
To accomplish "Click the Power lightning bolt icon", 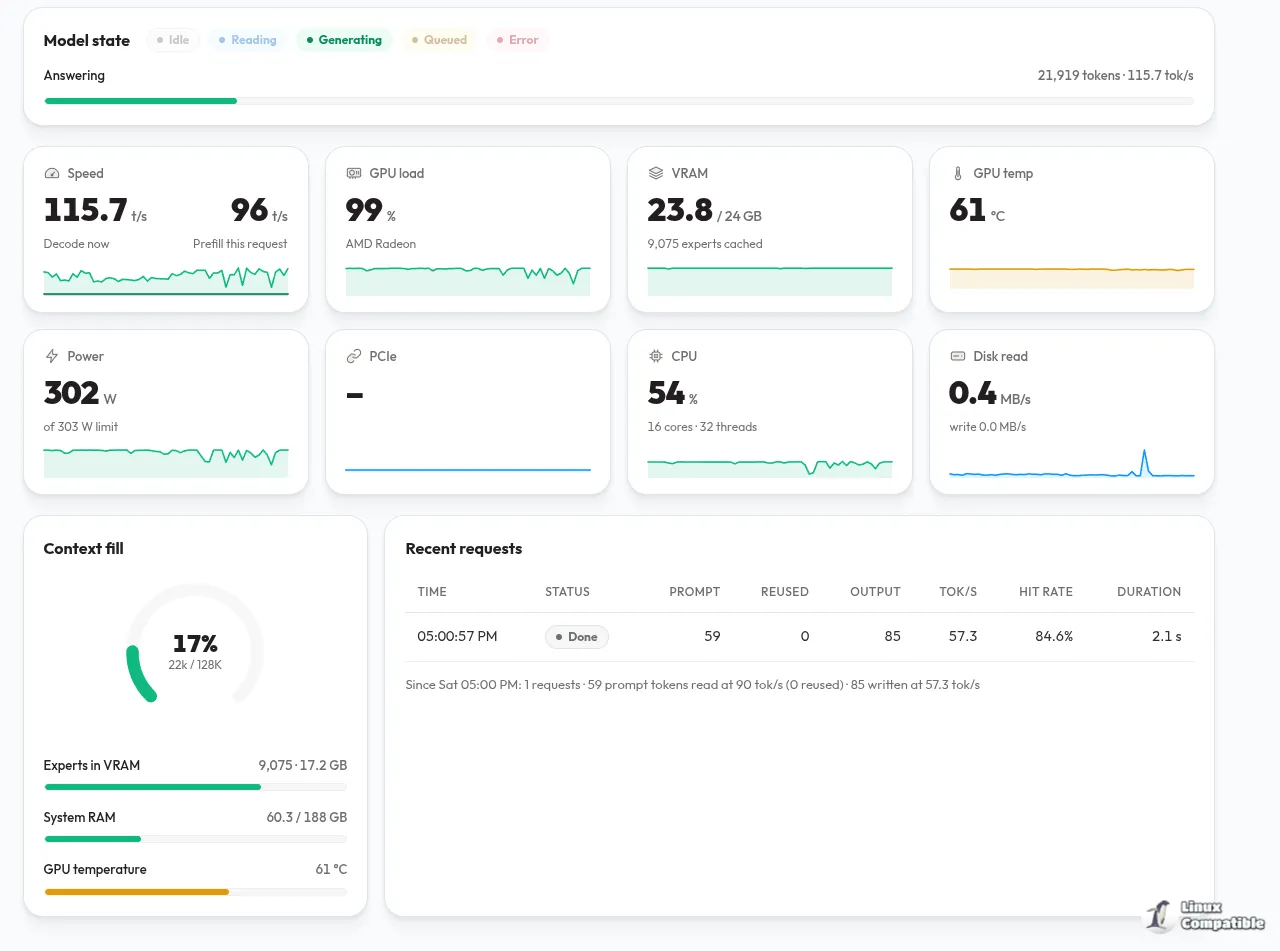I will click(x=52, y=356).
